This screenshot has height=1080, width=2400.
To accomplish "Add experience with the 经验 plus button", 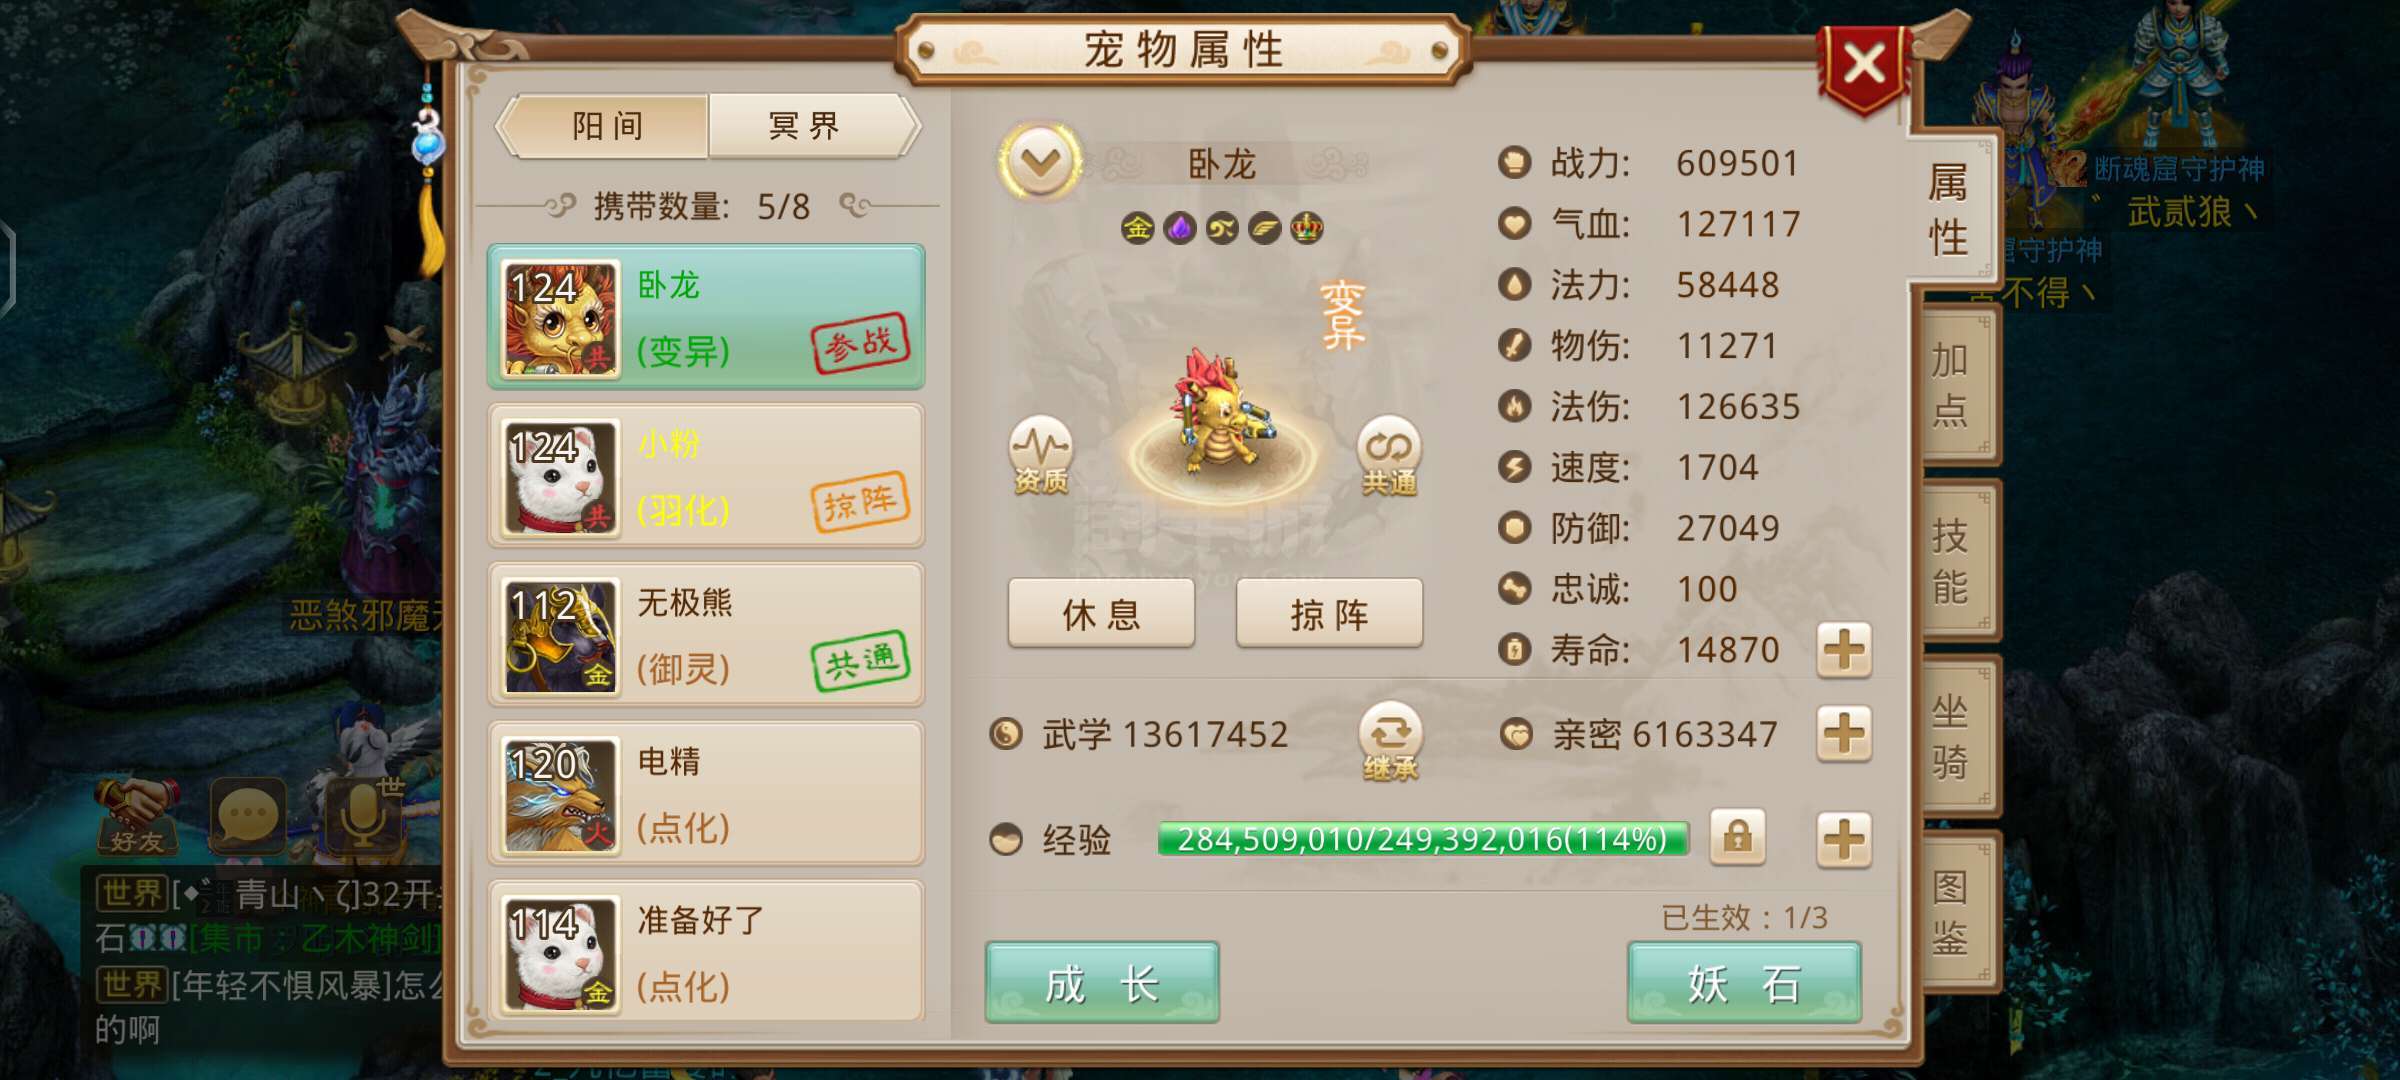I will coord(1844,839).
